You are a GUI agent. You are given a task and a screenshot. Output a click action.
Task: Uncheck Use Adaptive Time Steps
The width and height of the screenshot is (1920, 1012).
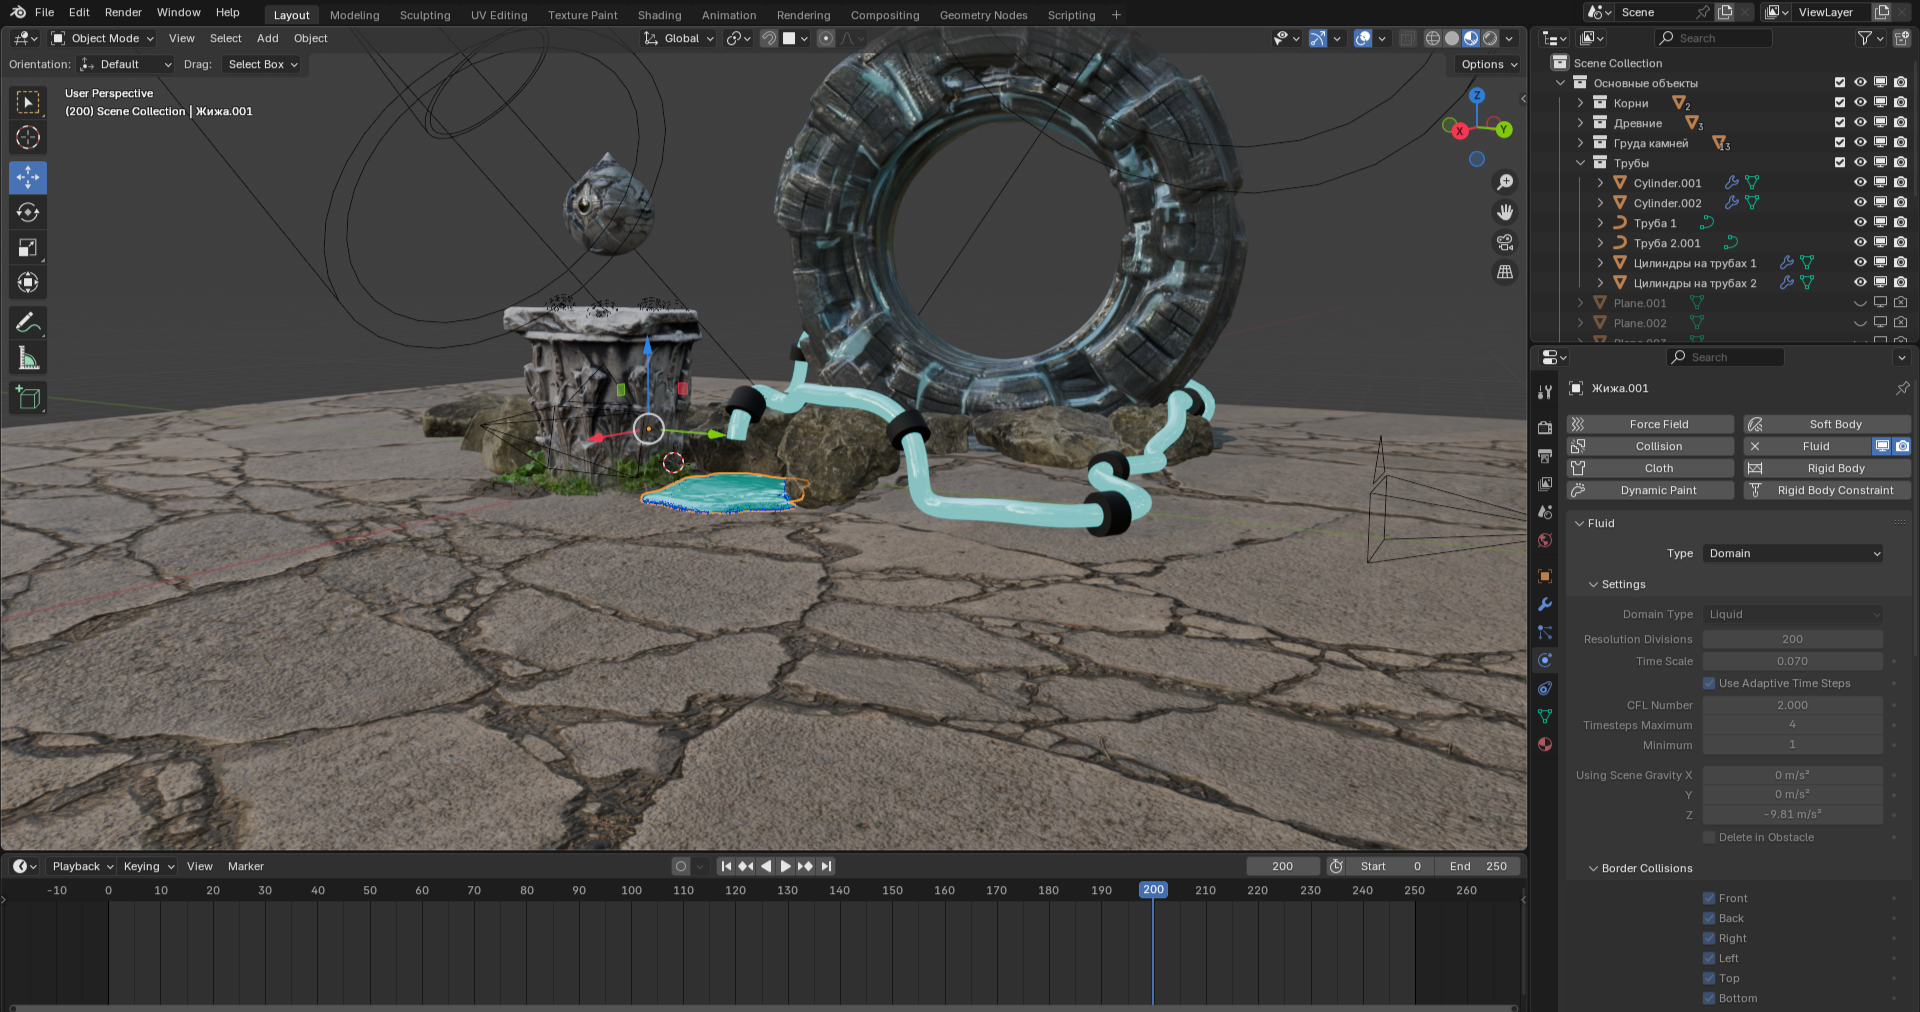tap(1709, 683)
